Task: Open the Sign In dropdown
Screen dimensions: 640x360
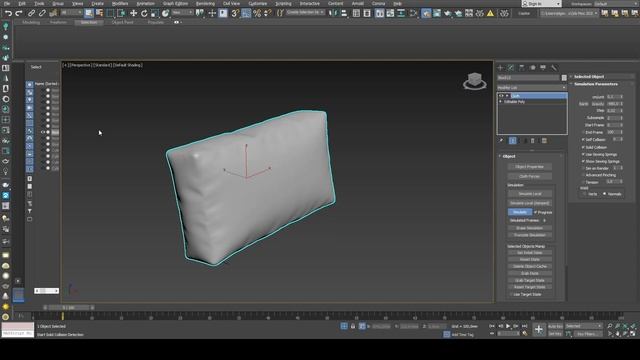Action: 541,4
